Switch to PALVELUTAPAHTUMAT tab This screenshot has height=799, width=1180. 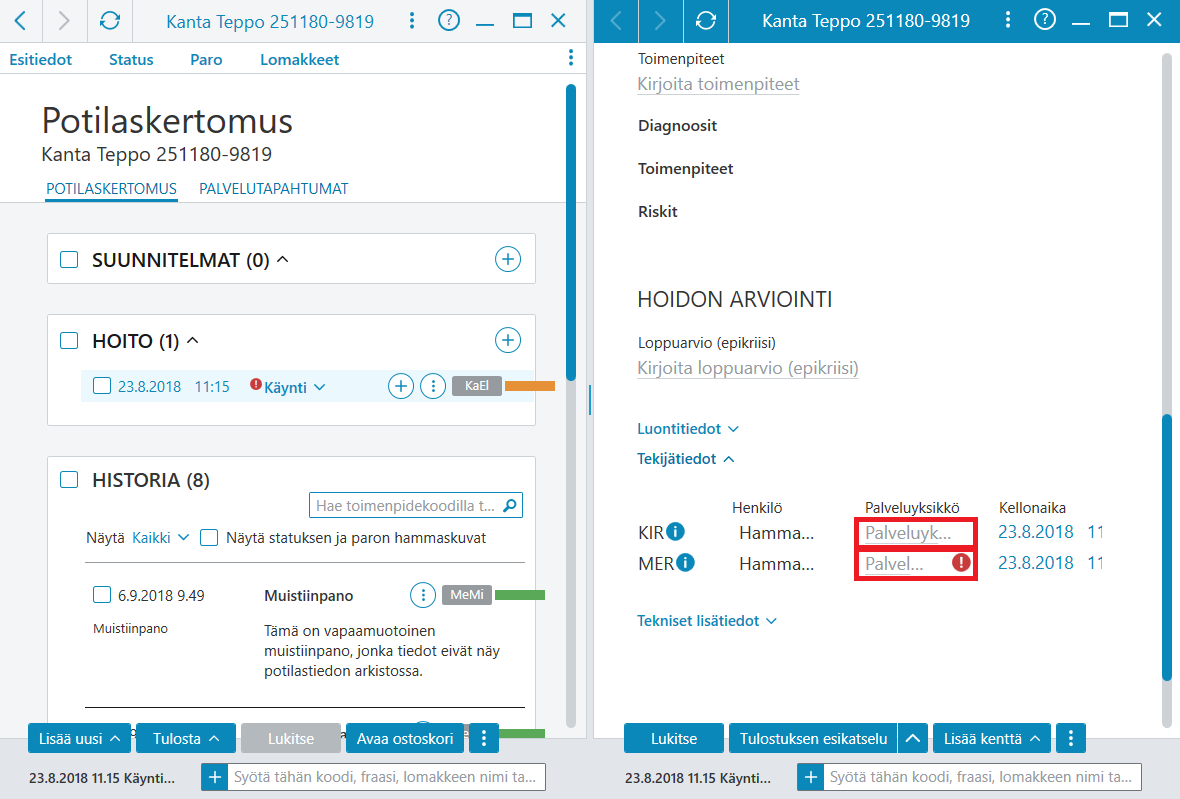(x=273, y=189)
